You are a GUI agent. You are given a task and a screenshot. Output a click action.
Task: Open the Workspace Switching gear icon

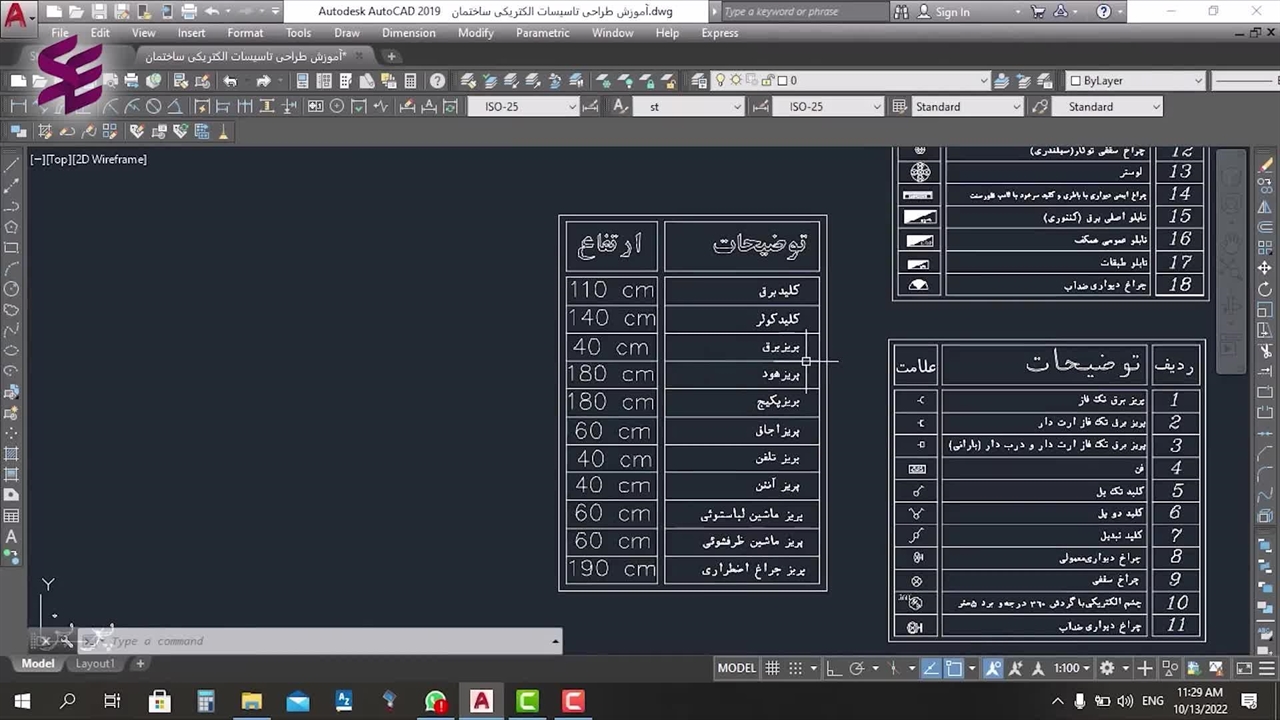(x=1107, y=668)
